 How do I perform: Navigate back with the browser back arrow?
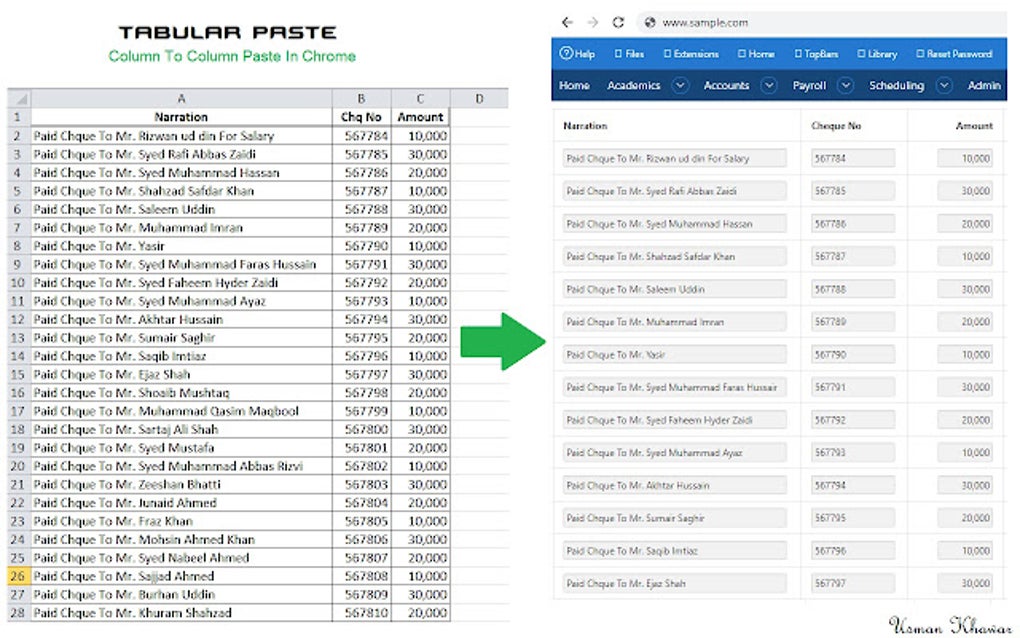coord(566,20)
